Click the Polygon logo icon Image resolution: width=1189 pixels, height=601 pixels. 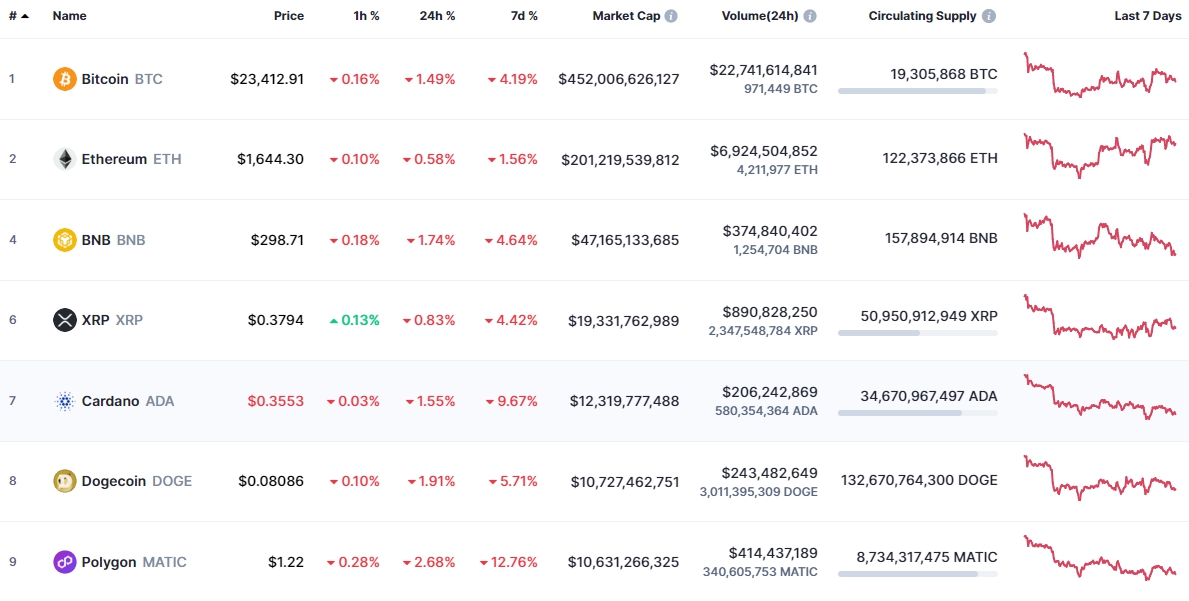64,562
